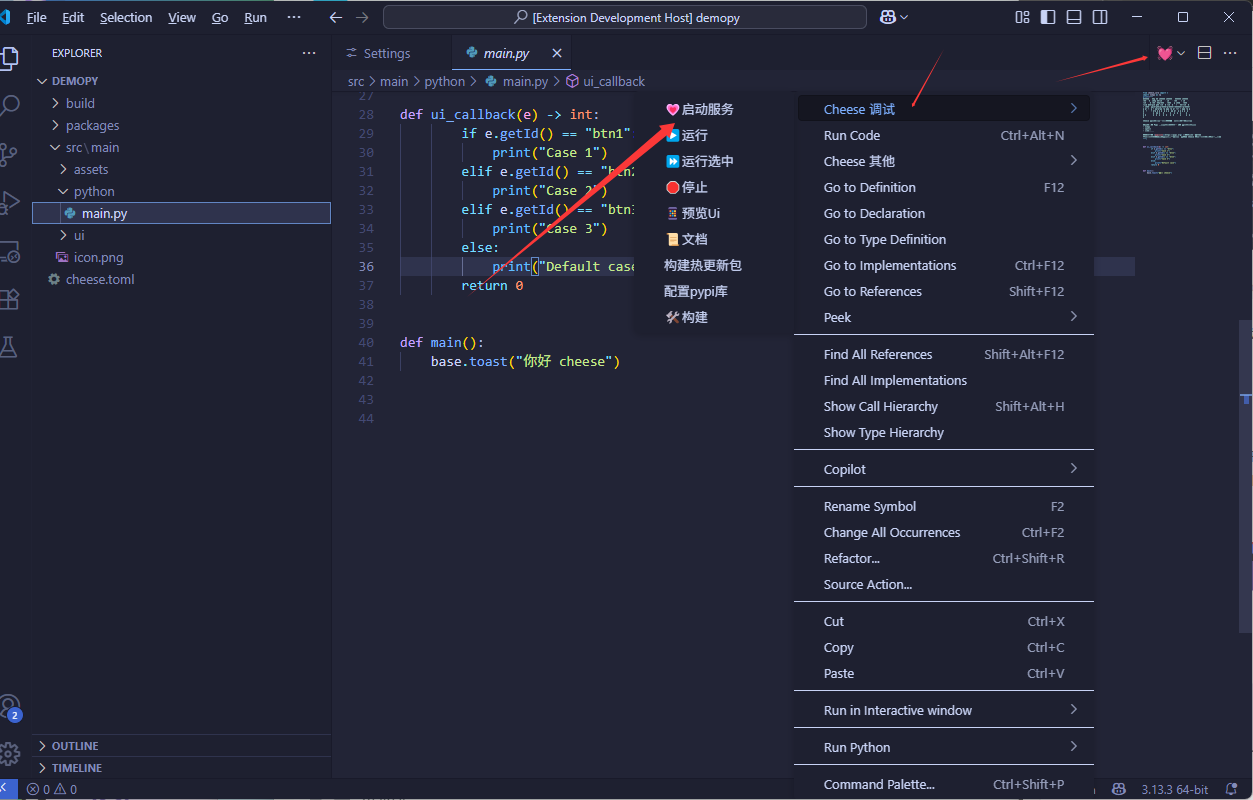Collapse the DEMOPY root folder
Viewport: 1253px width, 800px height.
point(75,81)
